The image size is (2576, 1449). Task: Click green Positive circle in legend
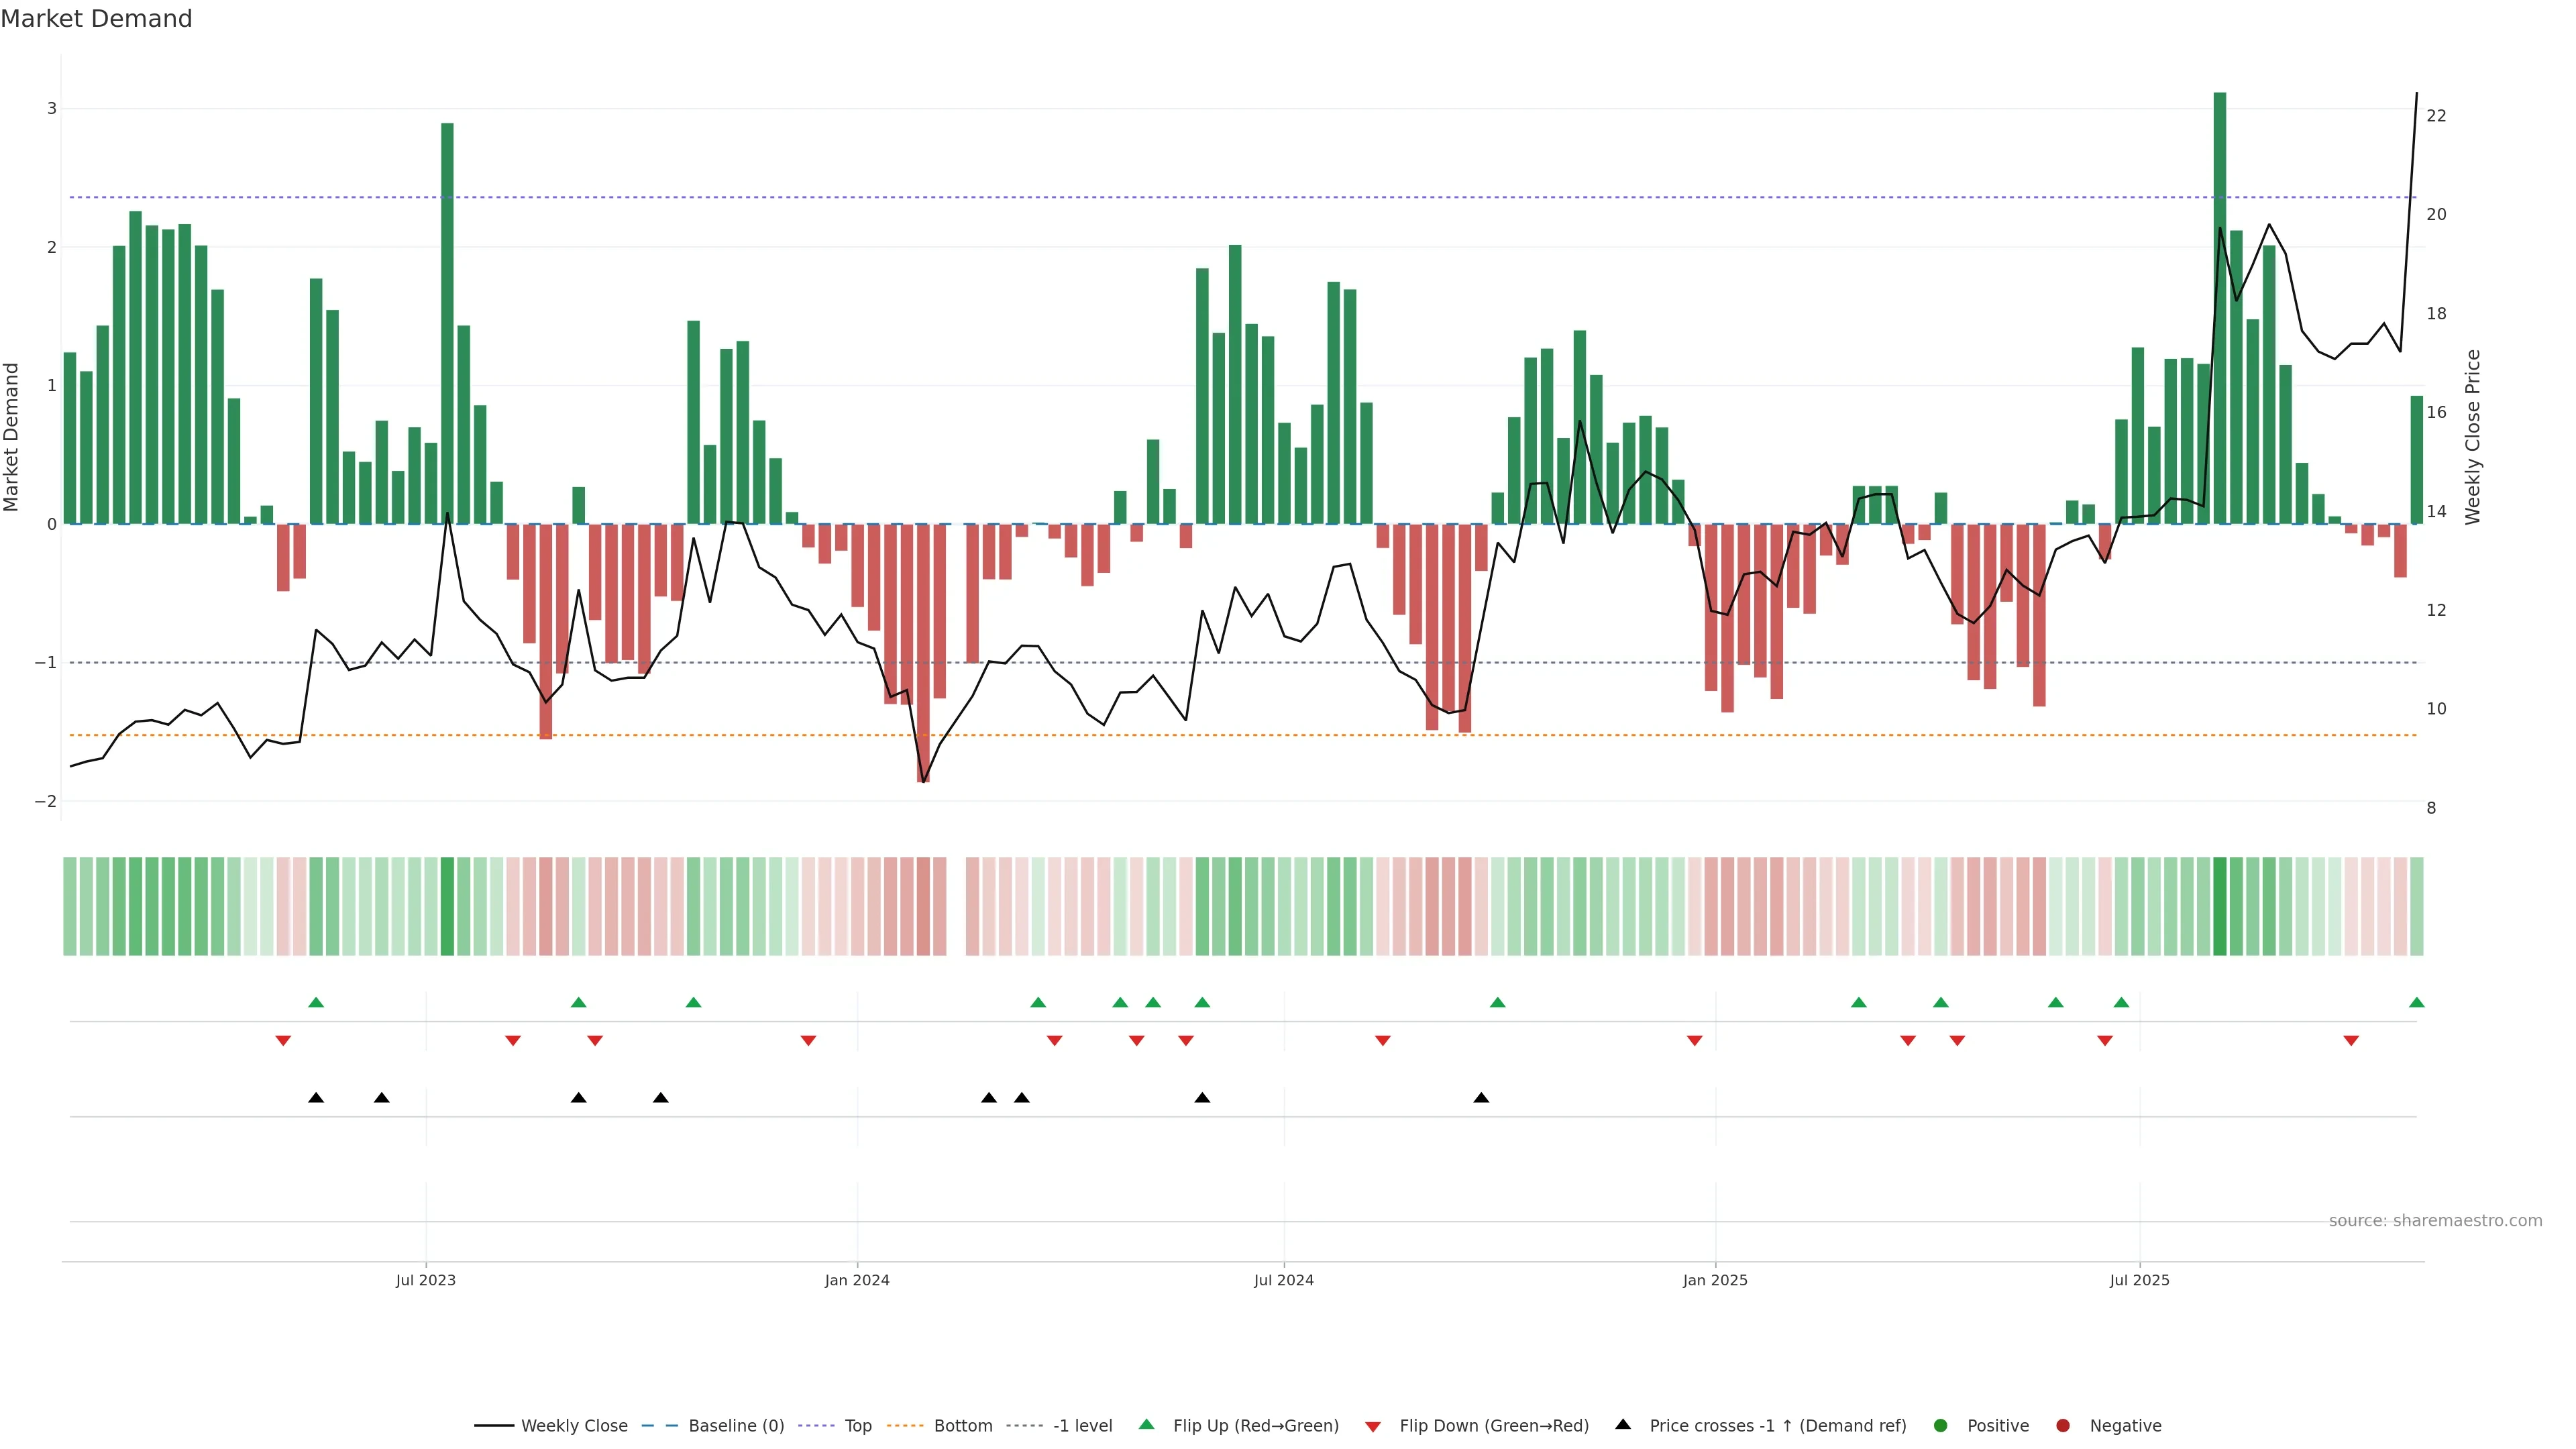(1941, 1425)
